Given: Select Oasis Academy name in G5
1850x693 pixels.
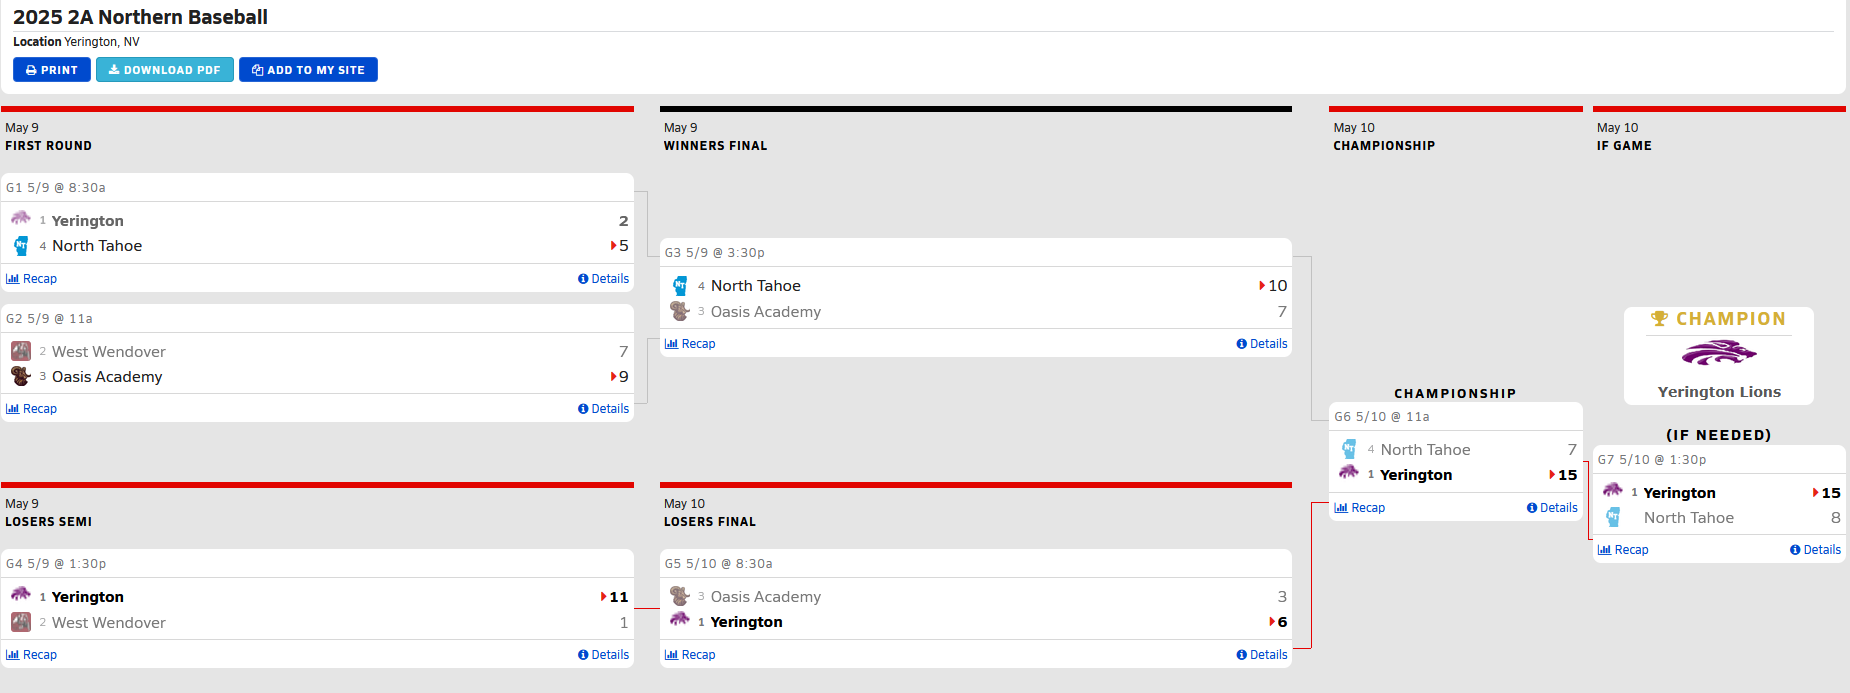Looking at the screenshot, I should click(766, 597).
